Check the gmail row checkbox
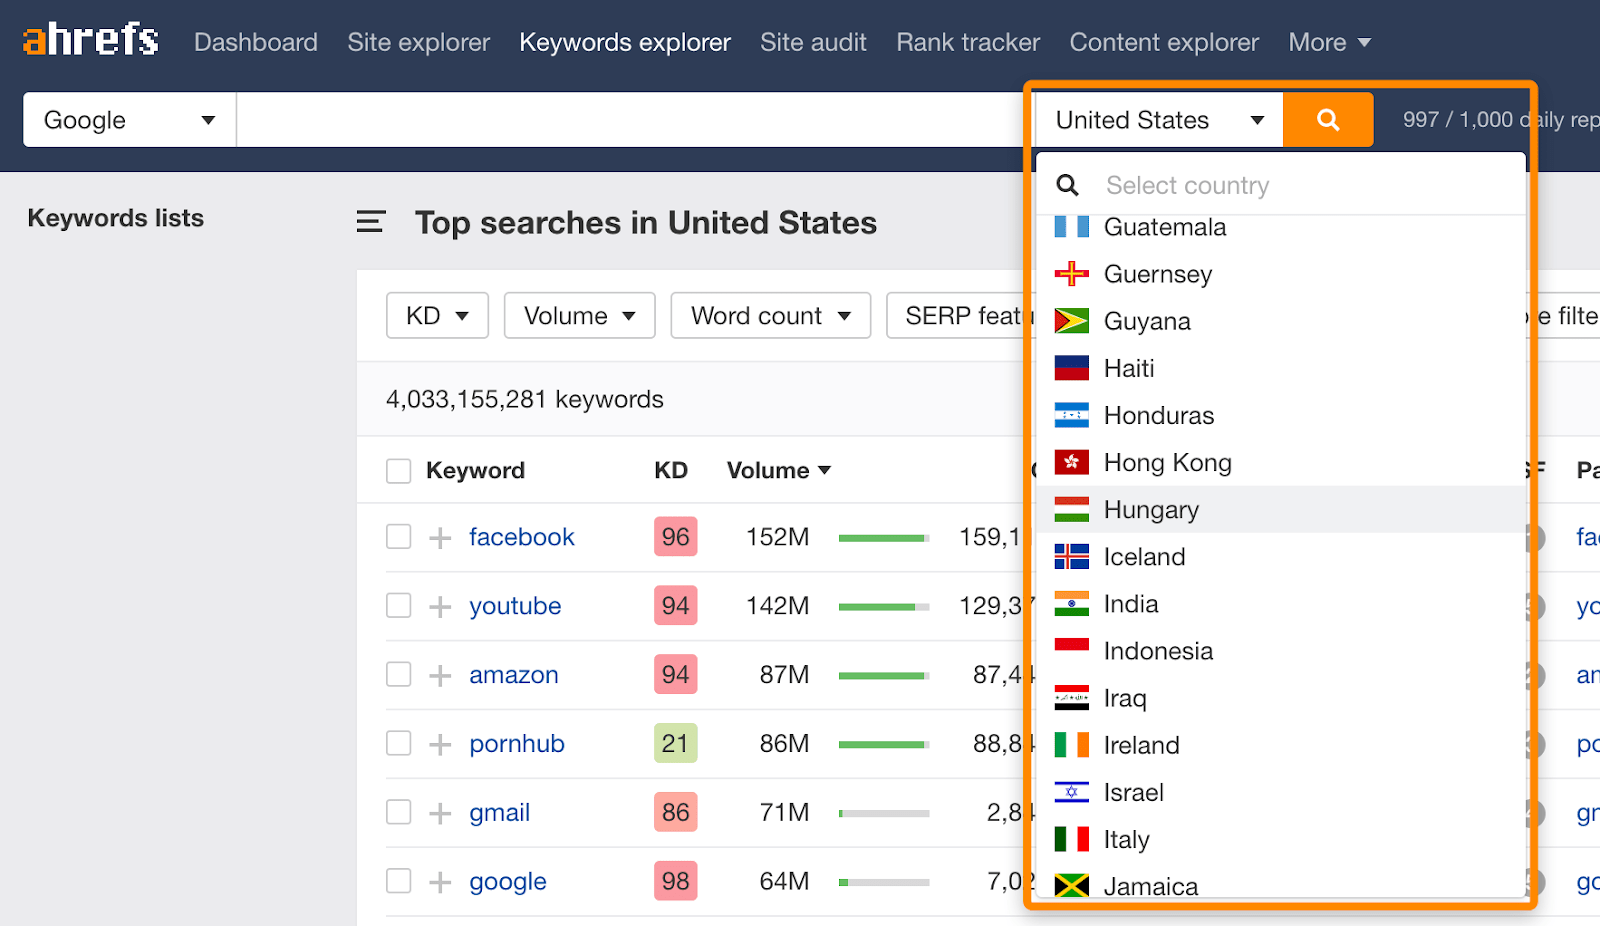The image size is (1600, 926). point(399,812)
